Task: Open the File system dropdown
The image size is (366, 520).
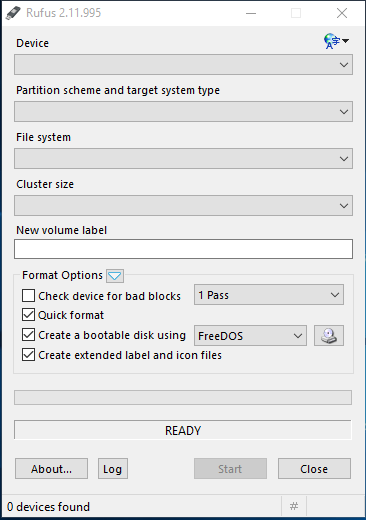Action: coord(183,159)
